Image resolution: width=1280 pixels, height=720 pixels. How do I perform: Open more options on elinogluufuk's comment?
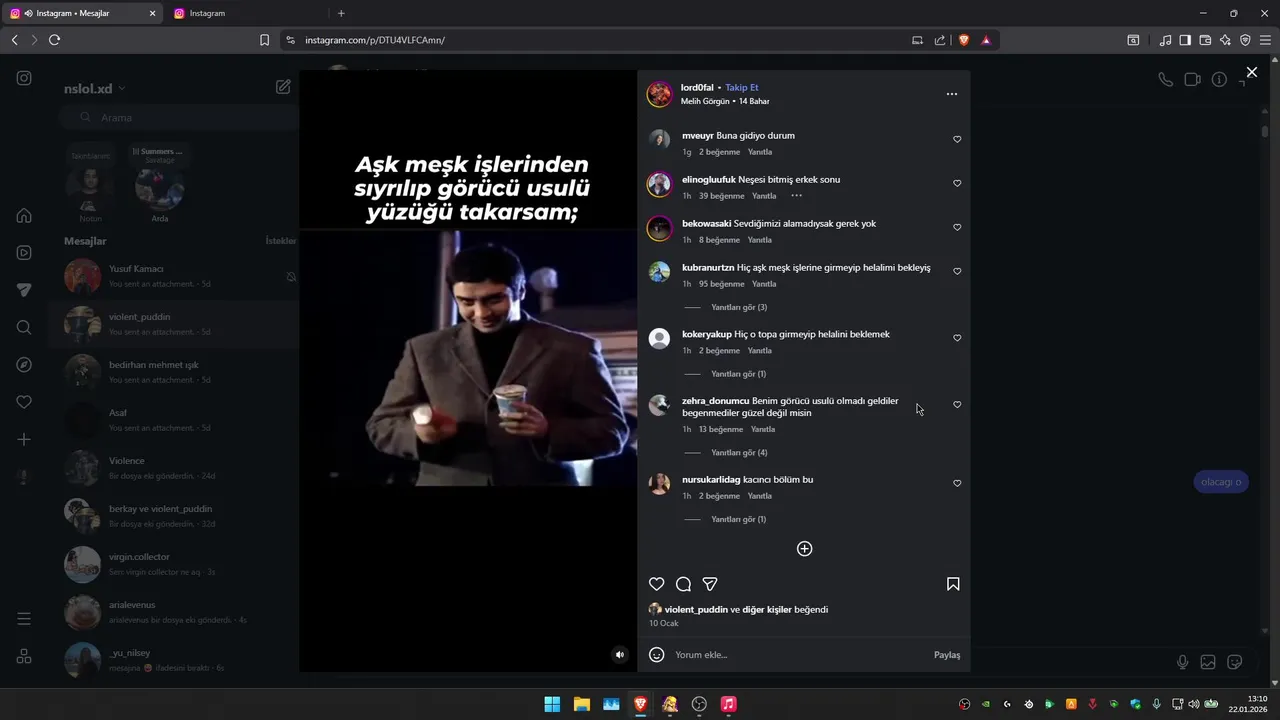tap(797, 196)
